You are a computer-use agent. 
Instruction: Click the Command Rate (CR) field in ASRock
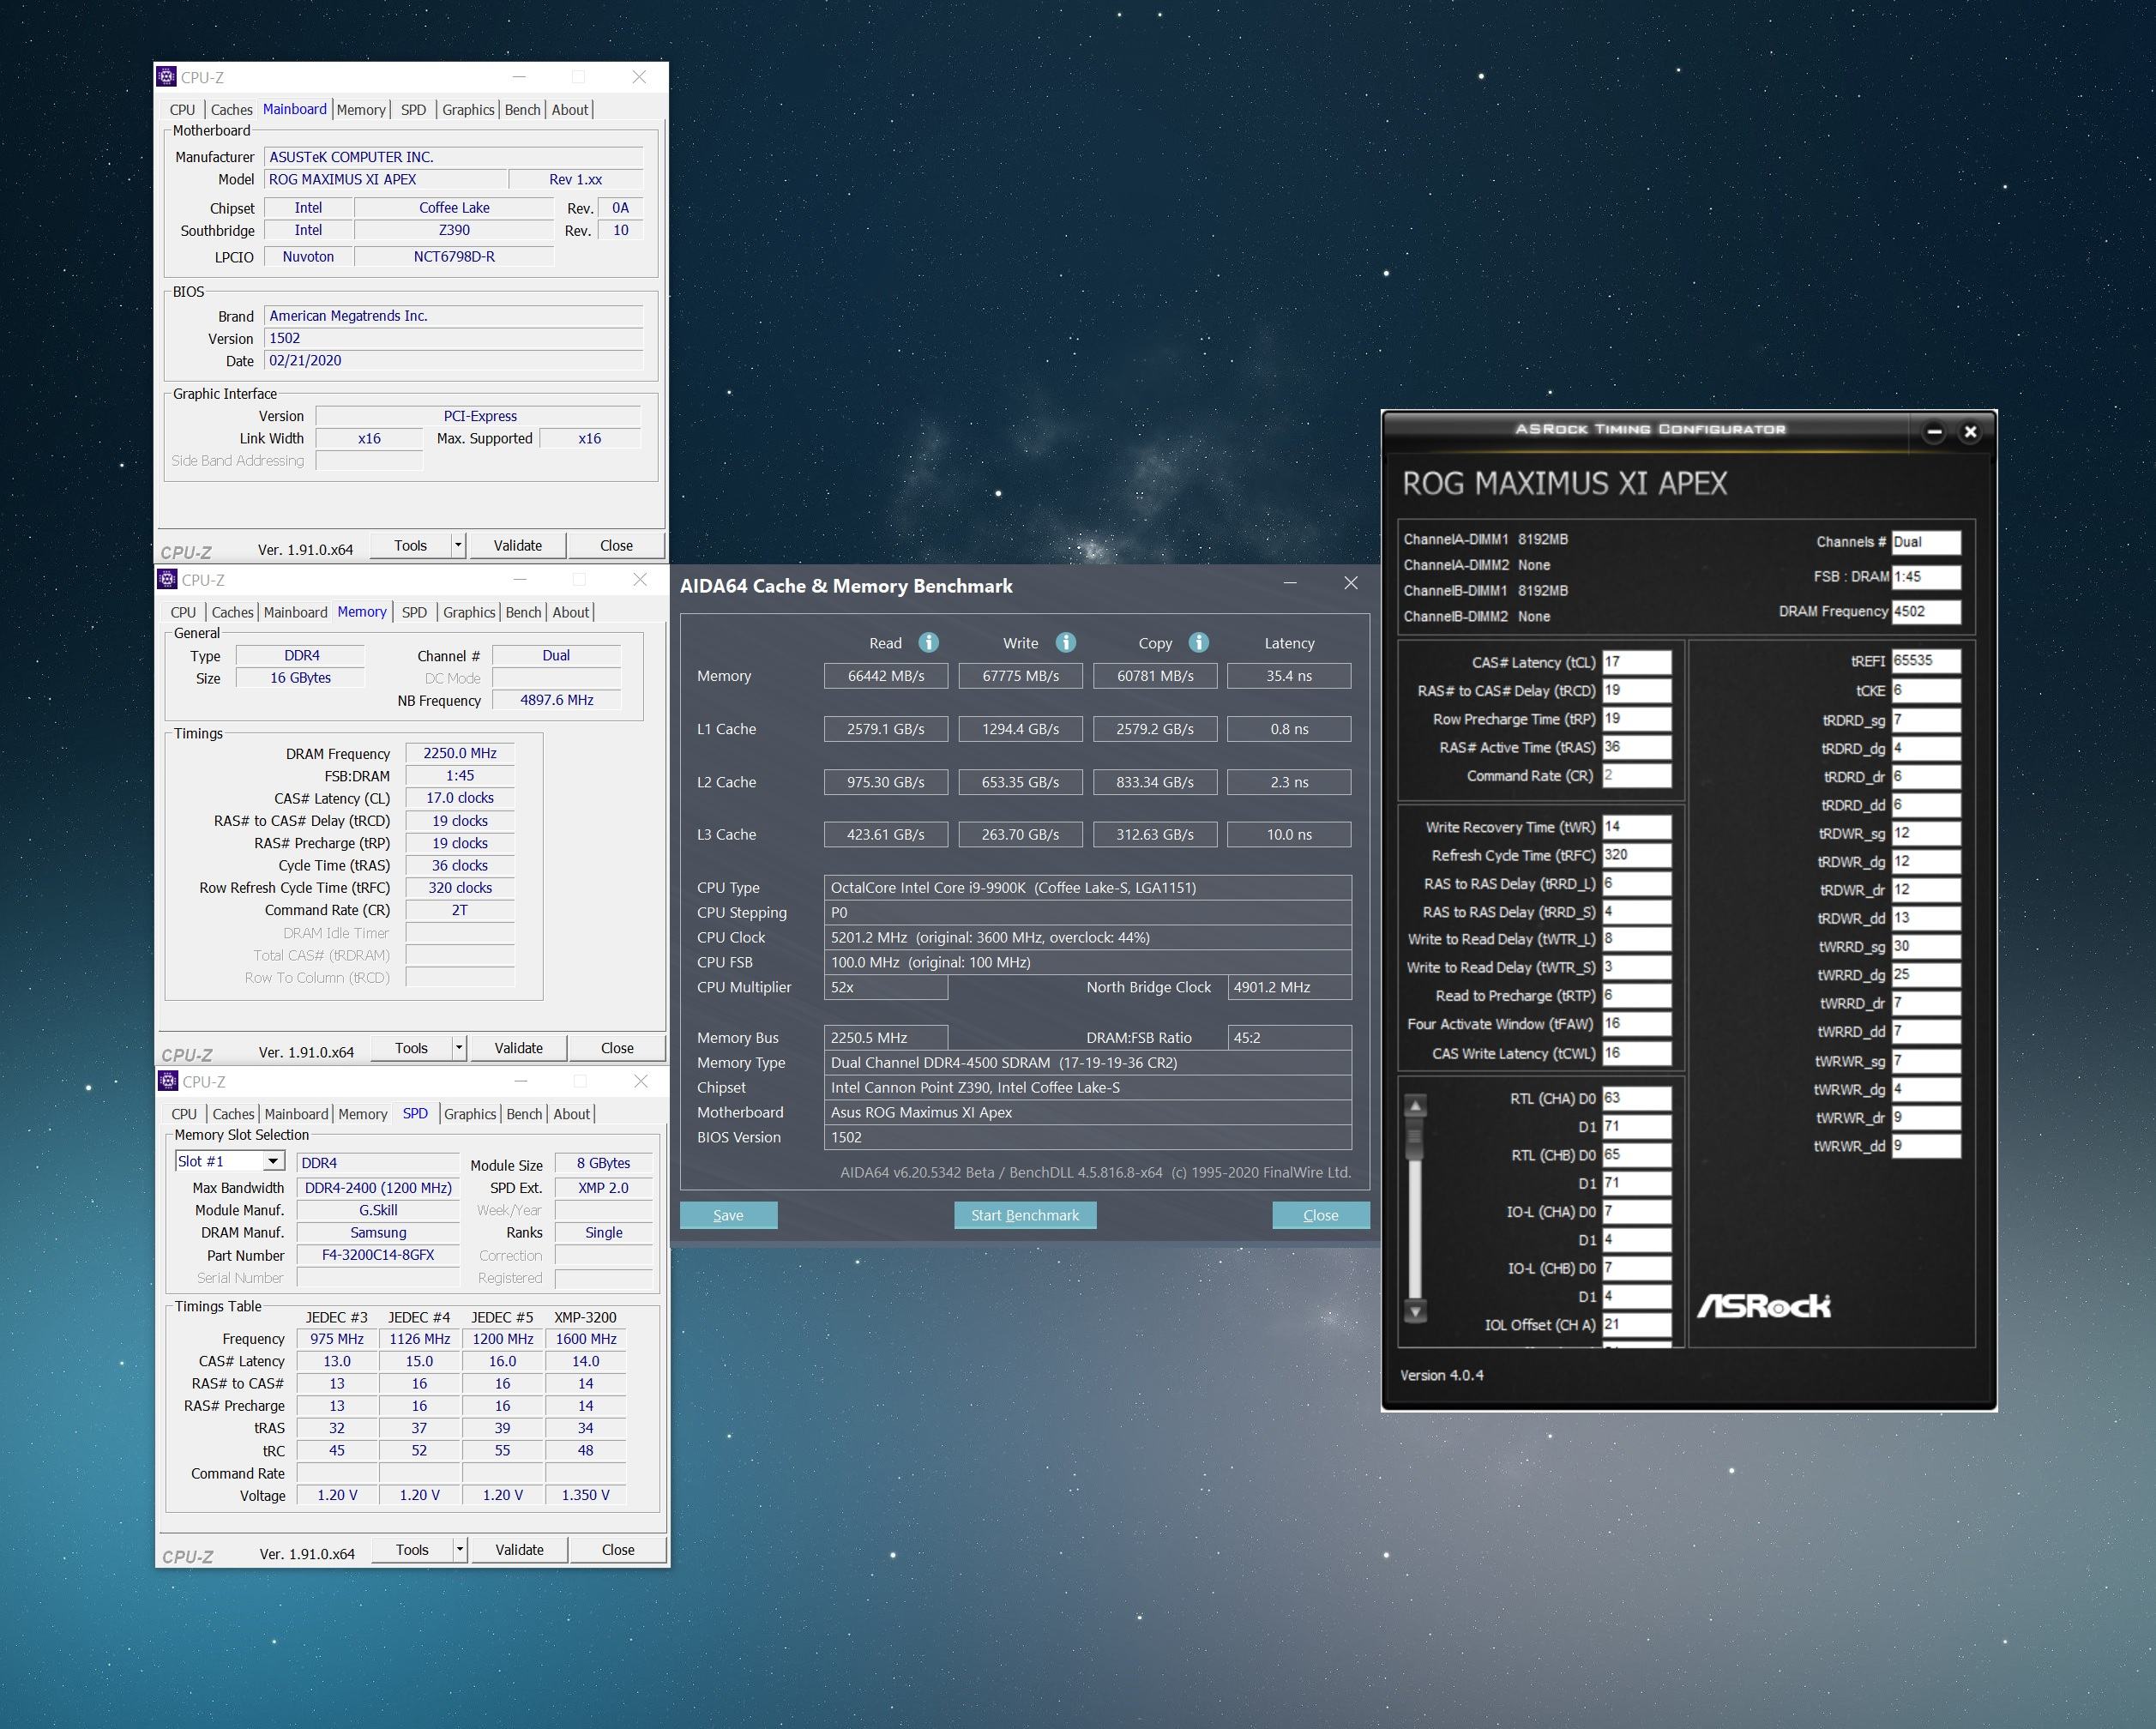[x=1636, y=775]
